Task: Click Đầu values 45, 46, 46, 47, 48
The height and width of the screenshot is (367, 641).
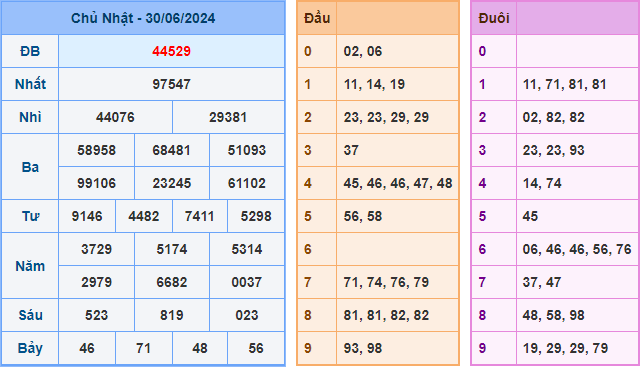Action: (398, 183)
